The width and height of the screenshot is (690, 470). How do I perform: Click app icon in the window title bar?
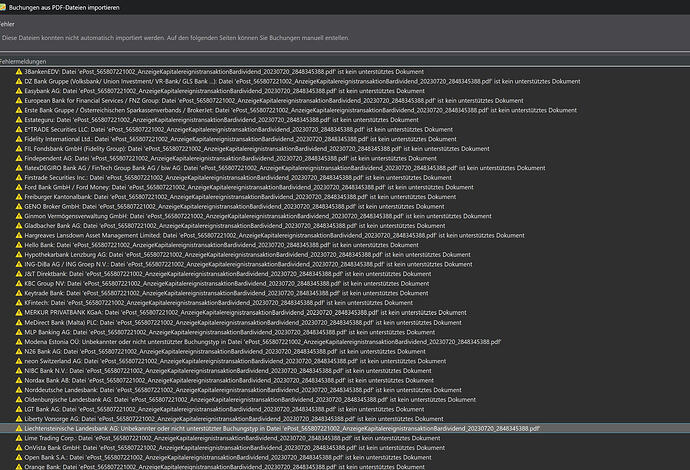pos(2,7)
